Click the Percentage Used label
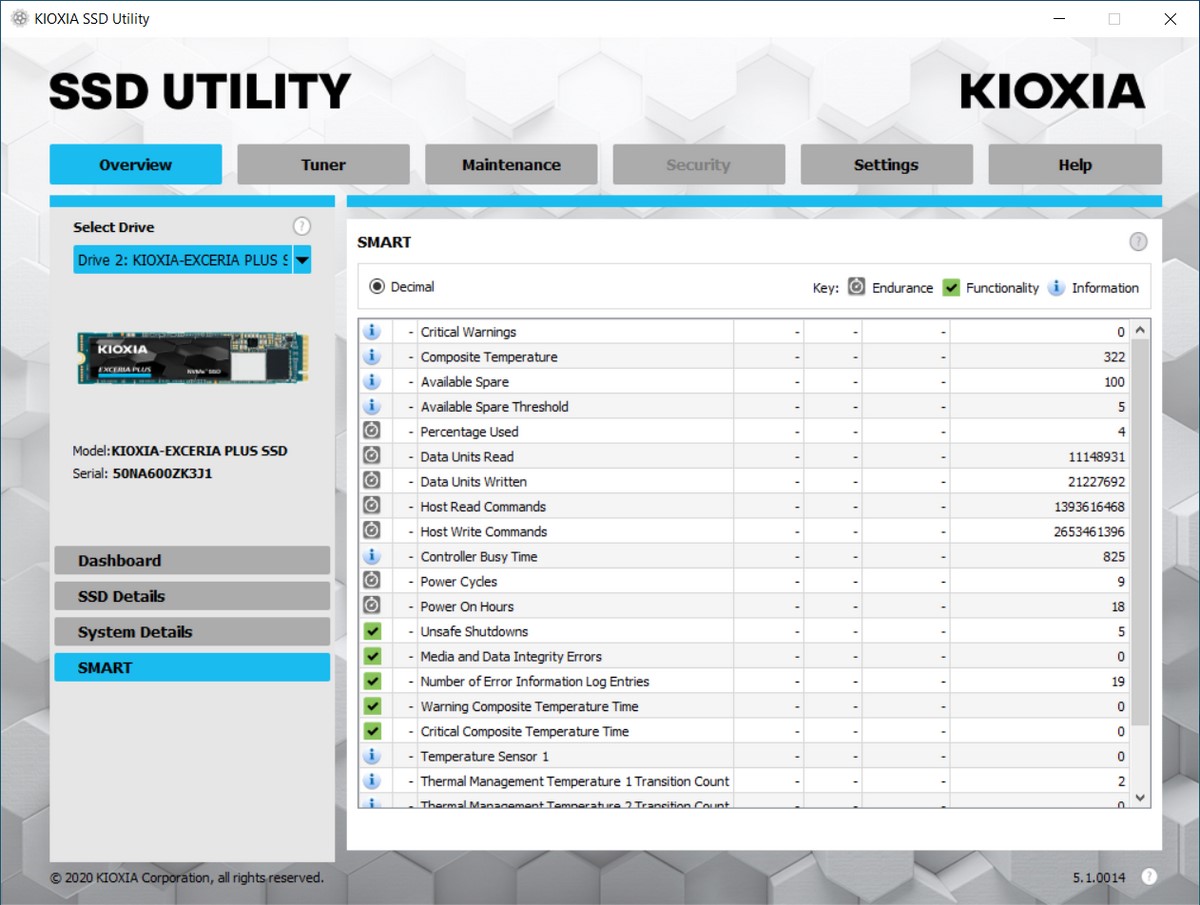Image resolution: width=1200 pixels, height=905 pixels. (469, 432)
